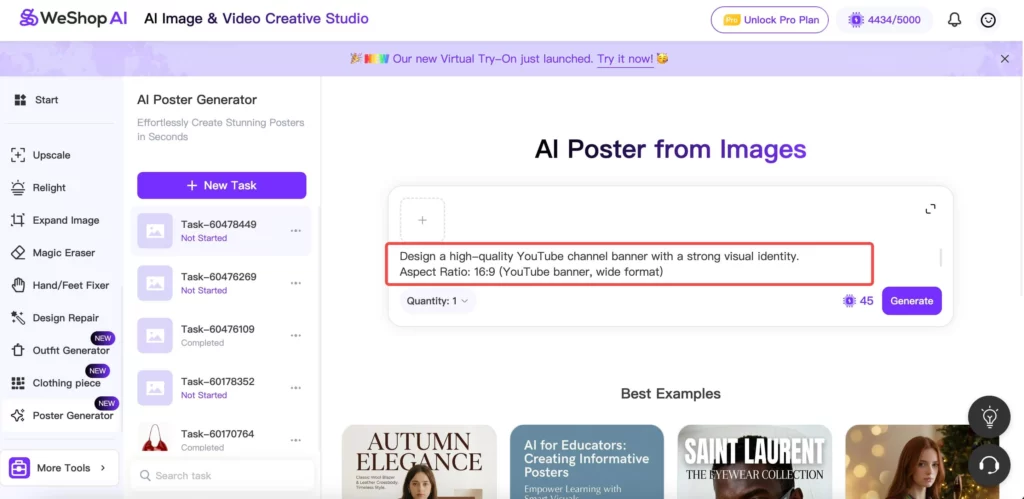Open the Relight menu label
Image resolution: width=1024 pixels, height=499 pixels.
(49, 187)
